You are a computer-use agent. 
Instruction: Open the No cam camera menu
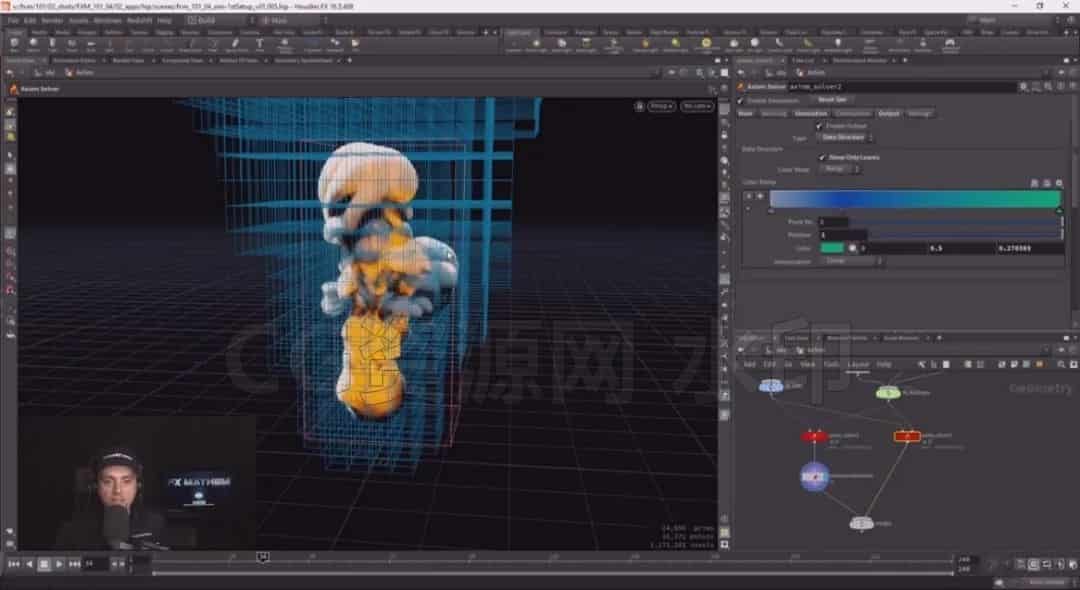click(x=696, y=106)
